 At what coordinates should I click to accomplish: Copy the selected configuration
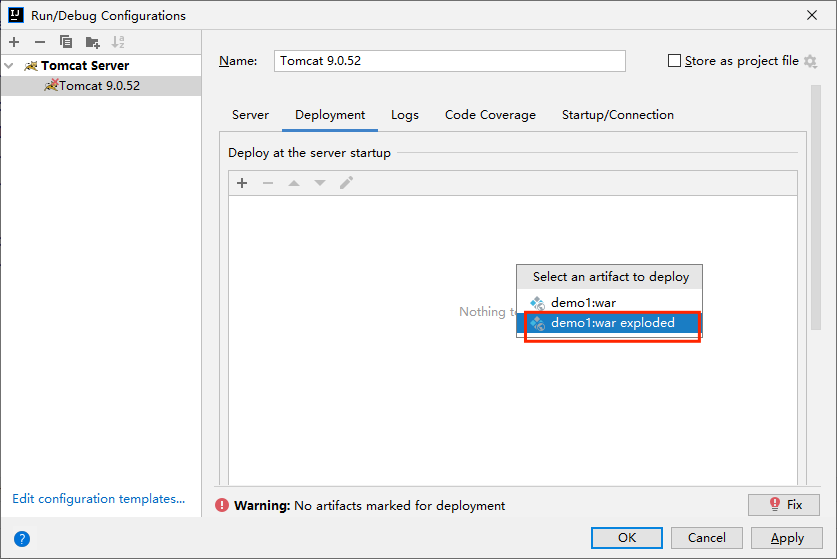point(66,42)
